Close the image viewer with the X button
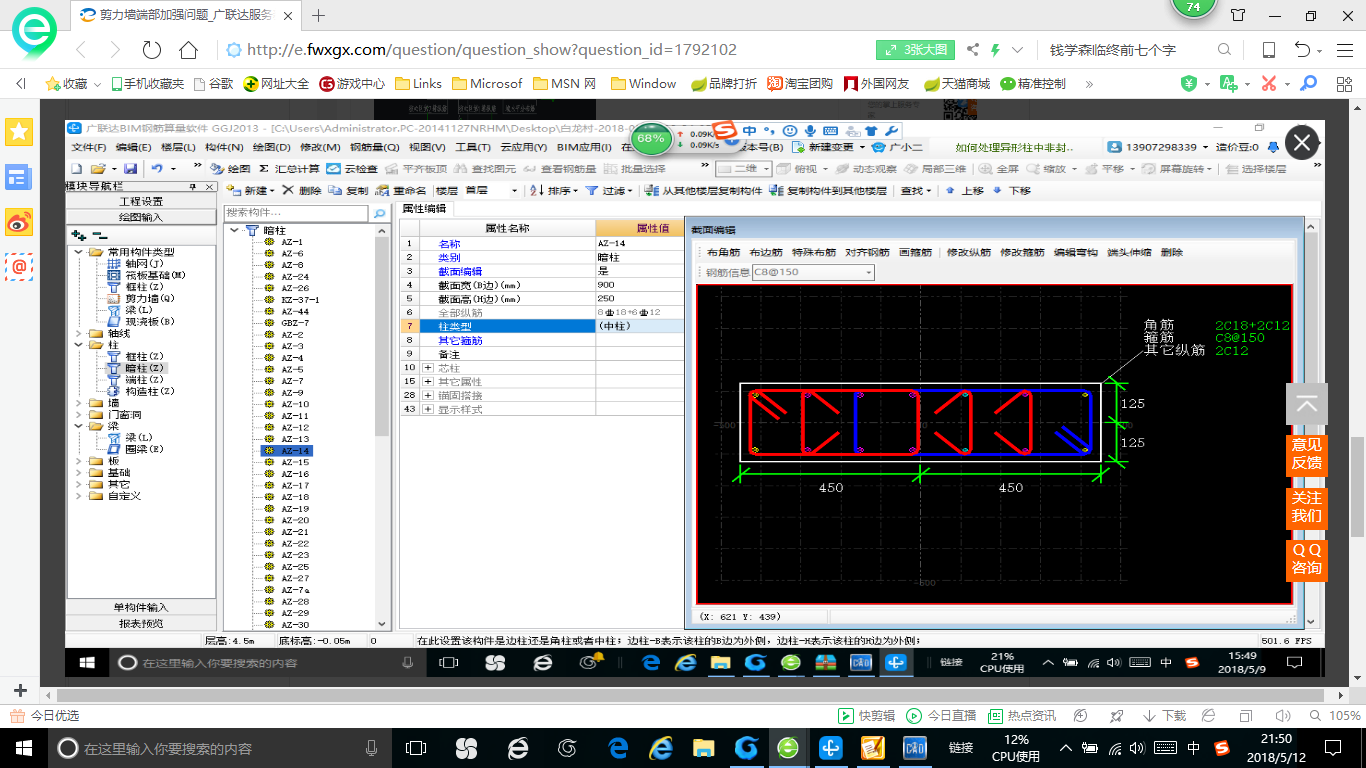 1301,143
